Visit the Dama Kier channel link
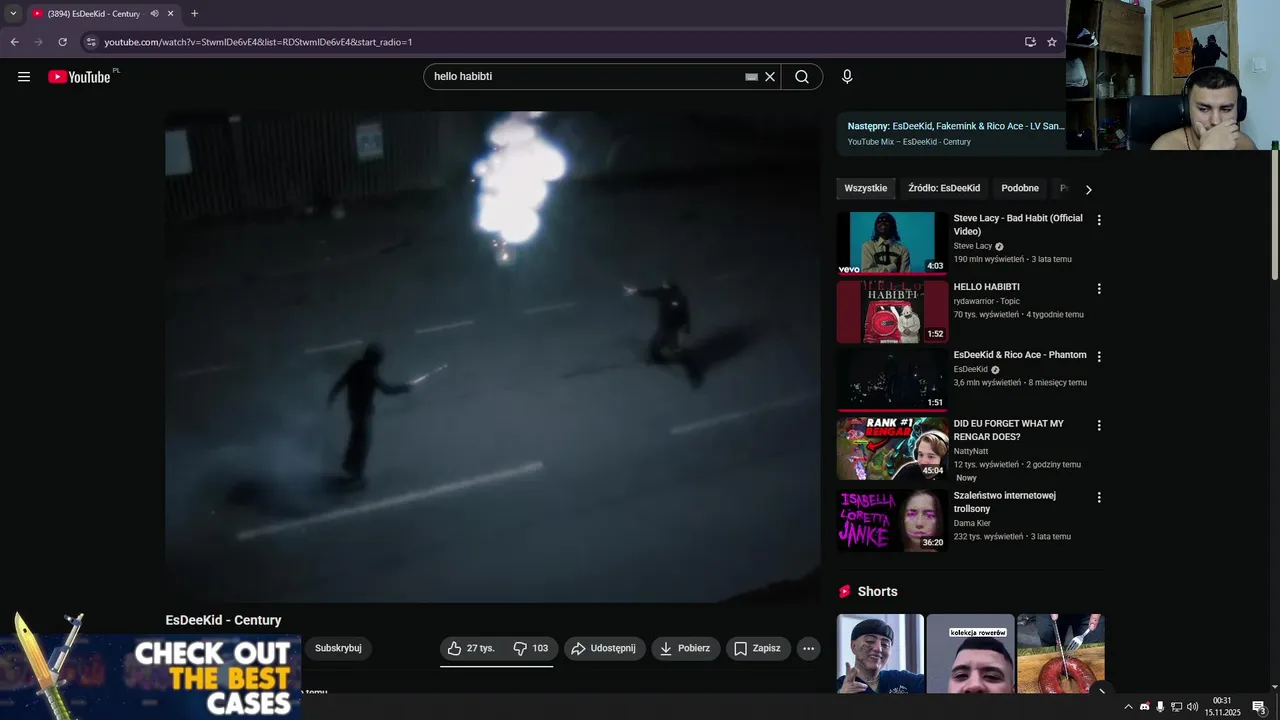Viewport: 1280px width, 720px height. (972, 523)
